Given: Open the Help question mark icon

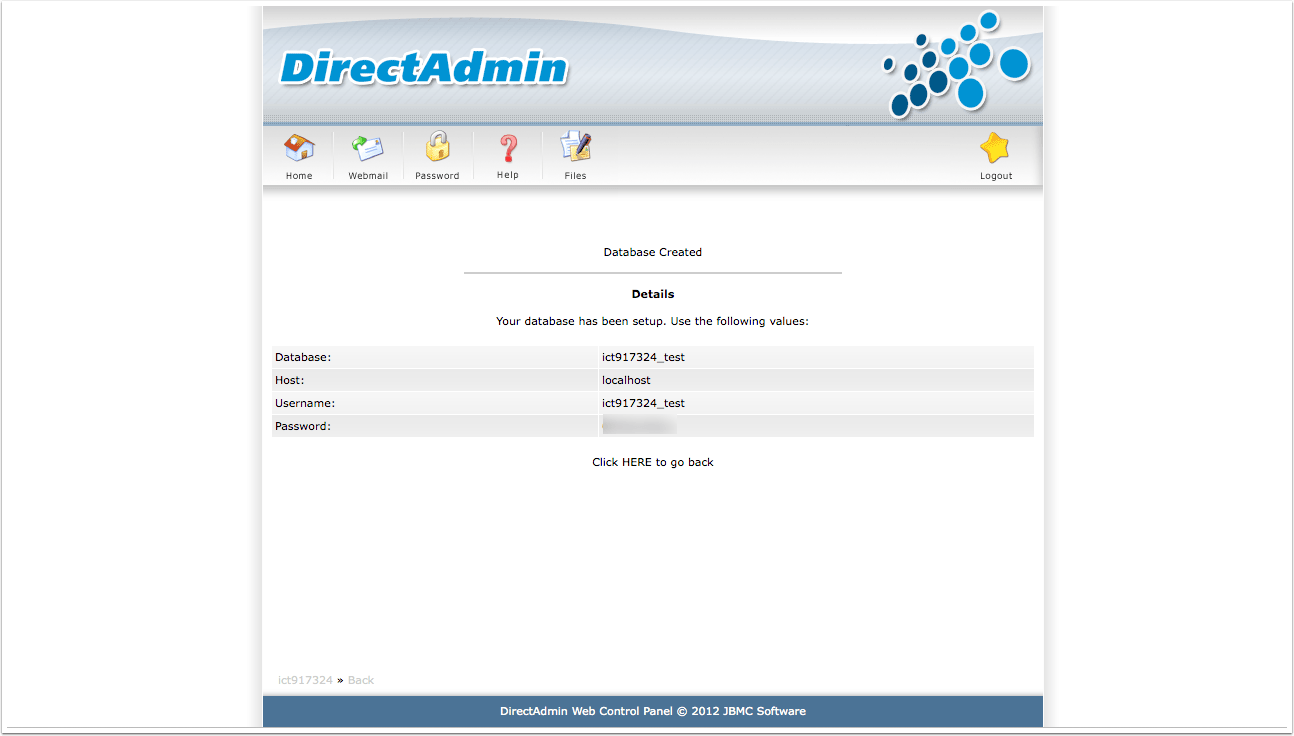Looking at the screenshot, I should (x=508, y=149).
